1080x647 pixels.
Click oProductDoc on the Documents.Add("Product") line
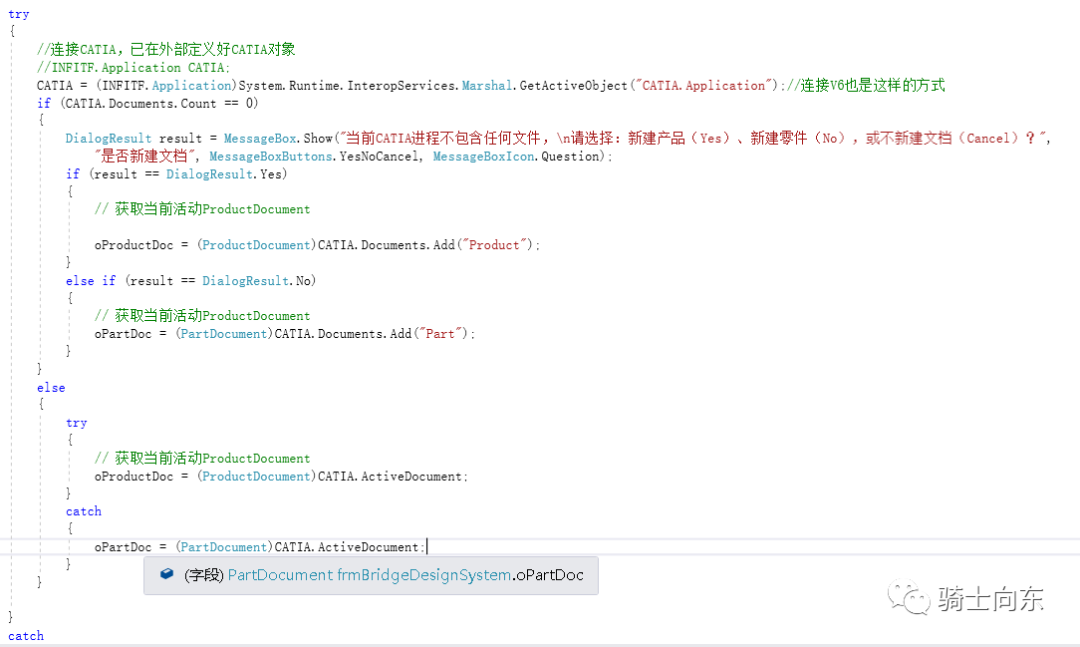(x=134, y=245)
